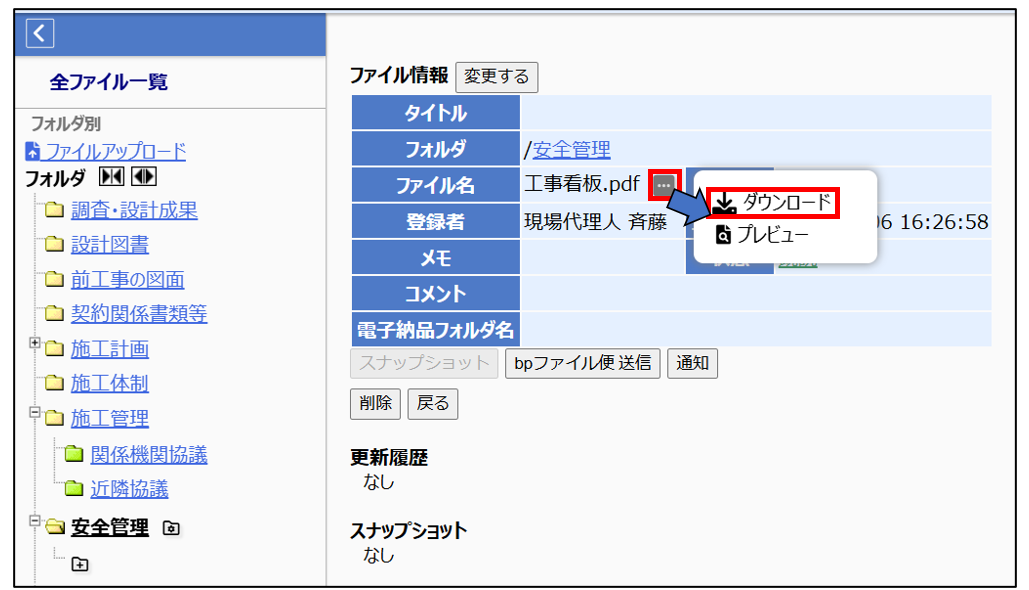This screenshot has width=1029, height=590.
Task: Click the folder icon of 調査・設計成果
Action: 52,211
